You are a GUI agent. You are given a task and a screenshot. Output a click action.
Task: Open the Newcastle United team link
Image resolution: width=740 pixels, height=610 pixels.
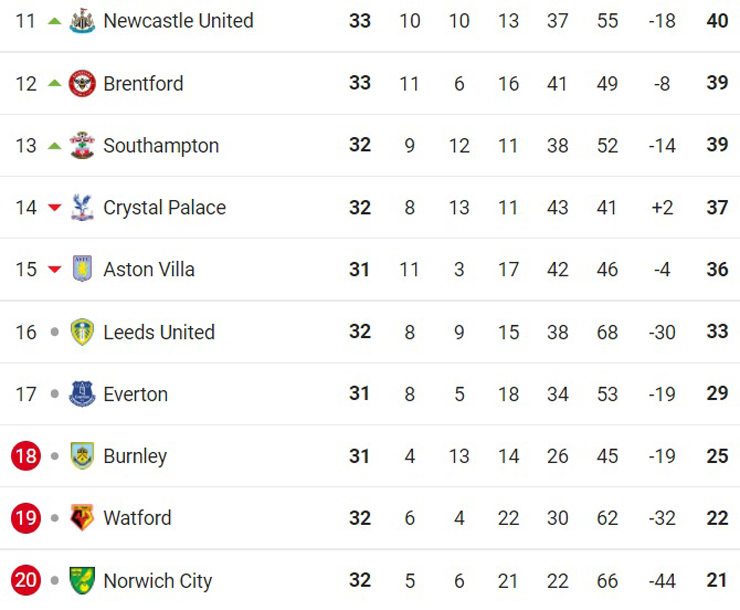(x=178, y=21)
